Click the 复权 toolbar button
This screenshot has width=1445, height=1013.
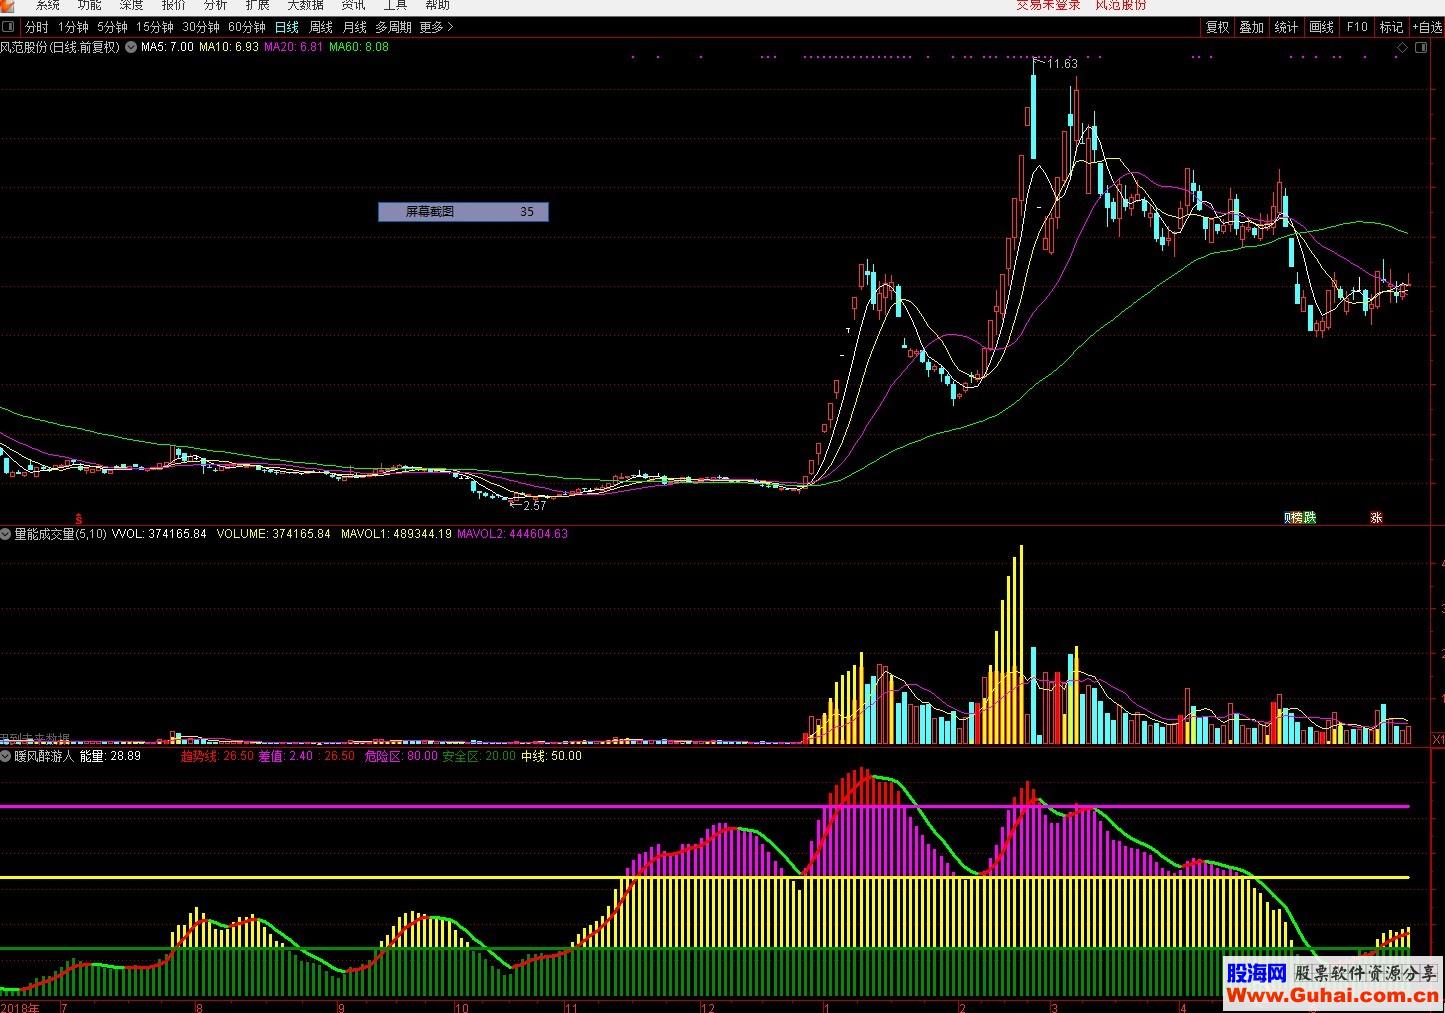(1217, 27)
